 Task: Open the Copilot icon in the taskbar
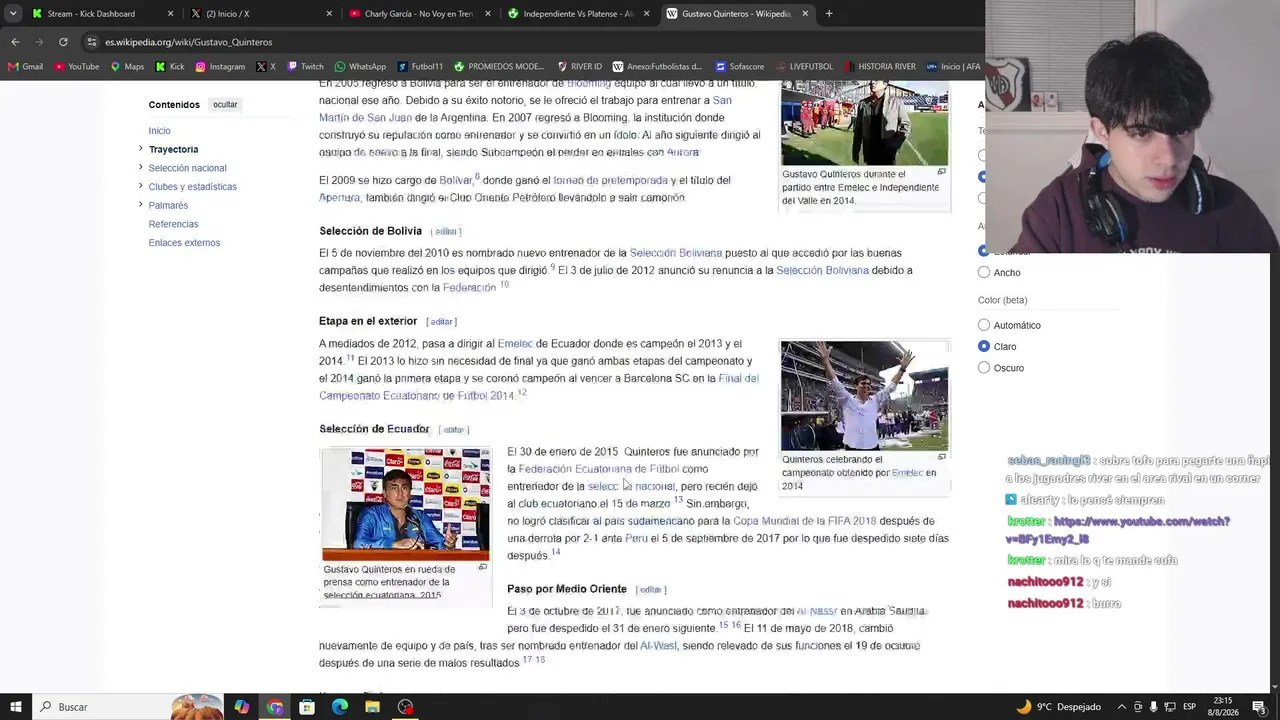tap(242, 707)
